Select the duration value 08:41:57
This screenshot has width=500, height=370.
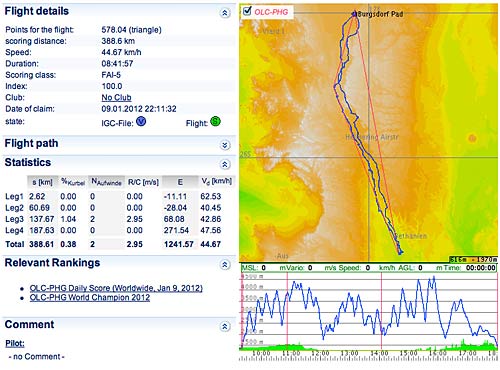[117, 63]
